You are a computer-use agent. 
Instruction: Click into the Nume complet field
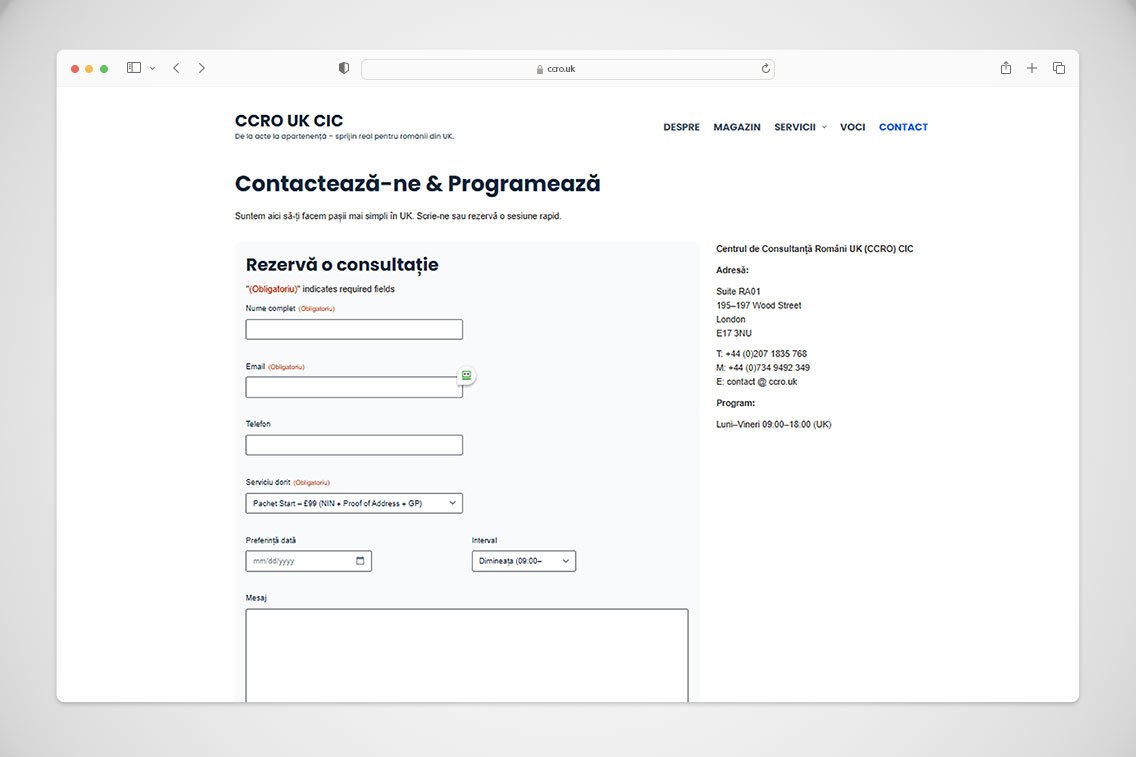pyautogui.click(x=354, y=329)
